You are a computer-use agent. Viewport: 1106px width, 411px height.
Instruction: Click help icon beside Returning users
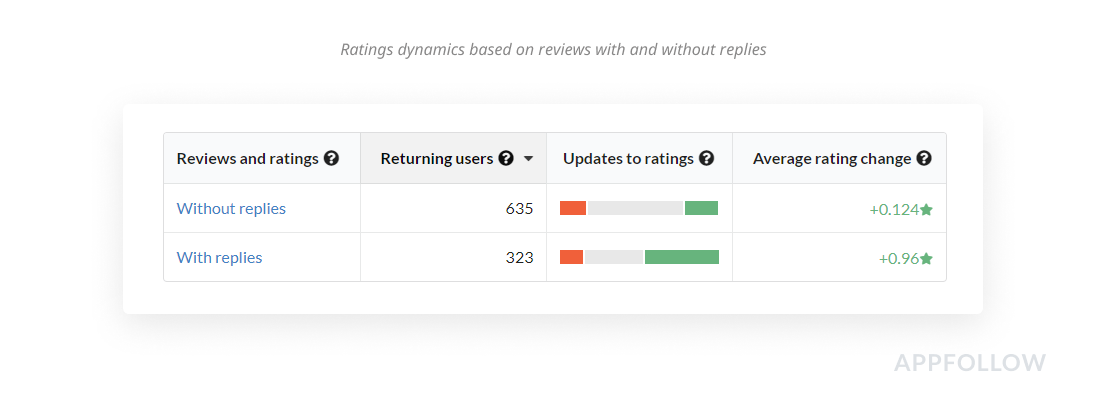point(506,158)
